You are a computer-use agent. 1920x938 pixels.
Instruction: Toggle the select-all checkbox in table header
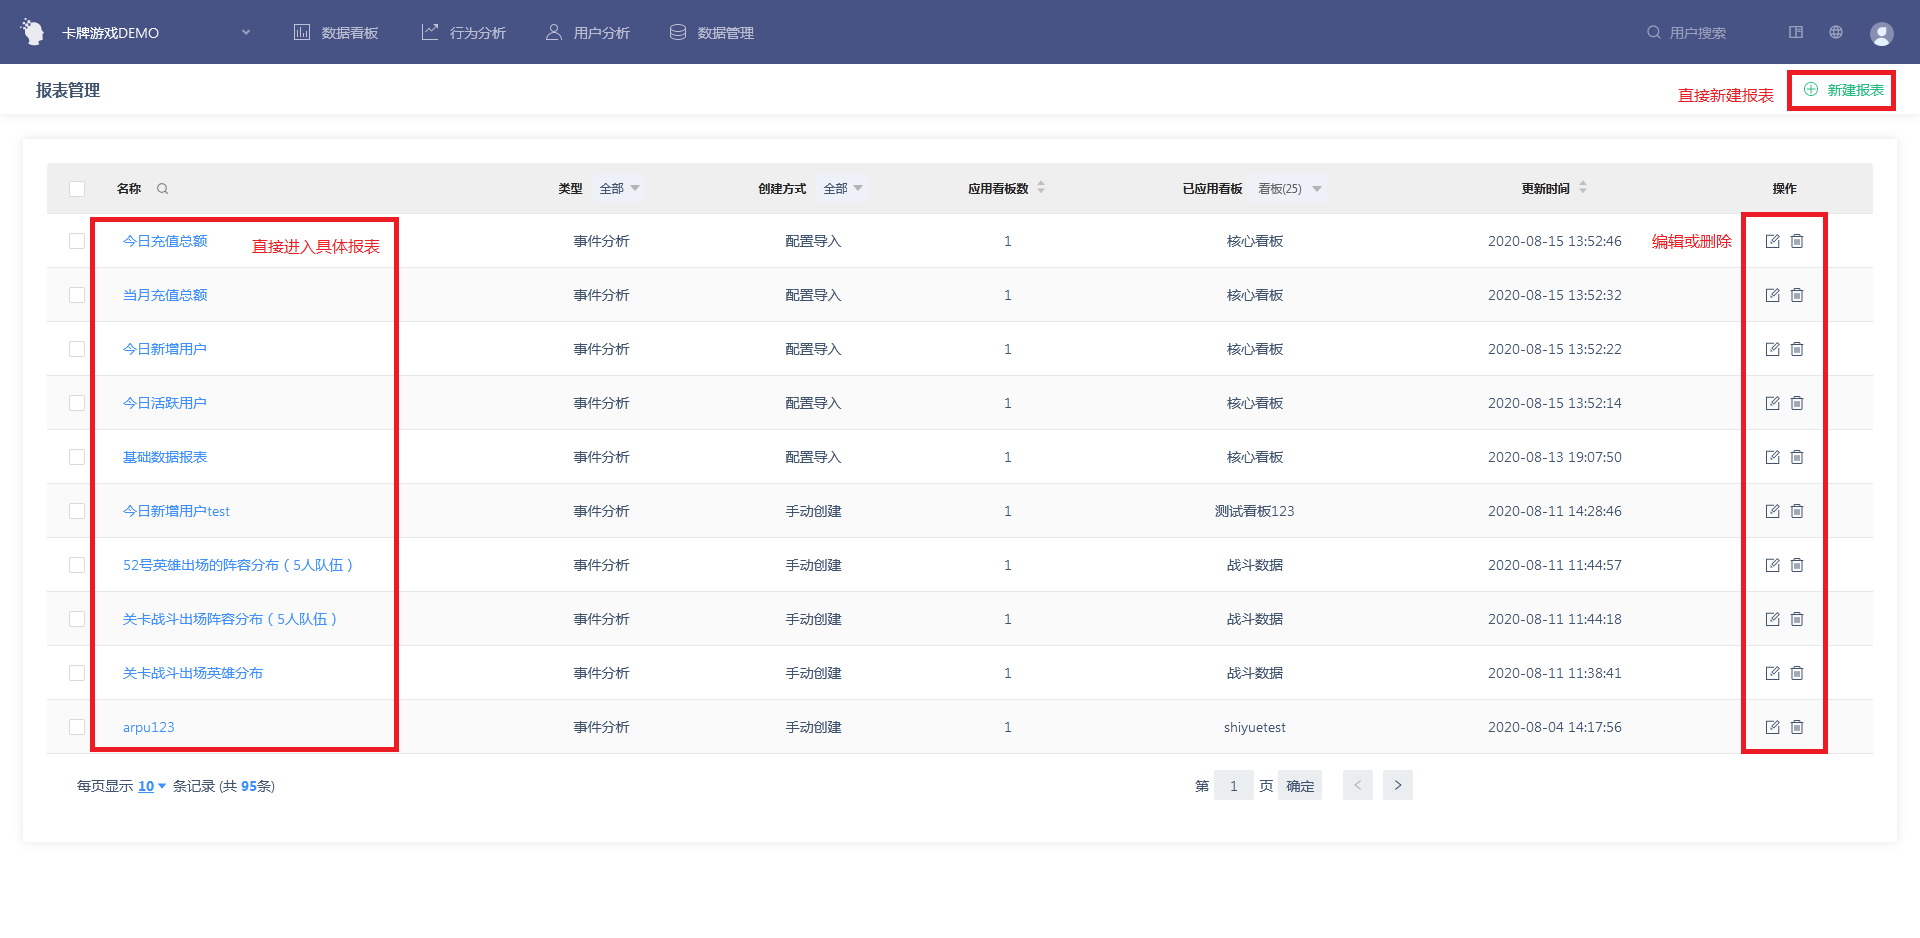(77, 189)
